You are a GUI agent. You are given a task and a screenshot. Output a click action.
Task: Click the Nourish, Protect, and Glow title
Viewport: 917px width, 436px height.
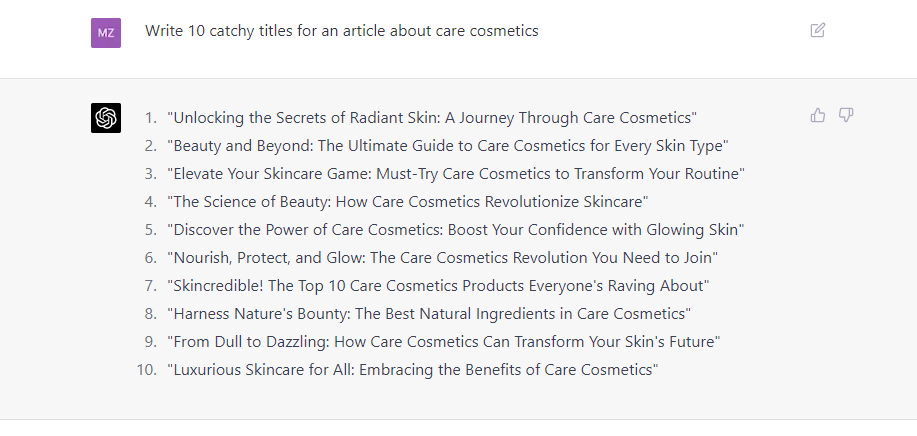443,258
